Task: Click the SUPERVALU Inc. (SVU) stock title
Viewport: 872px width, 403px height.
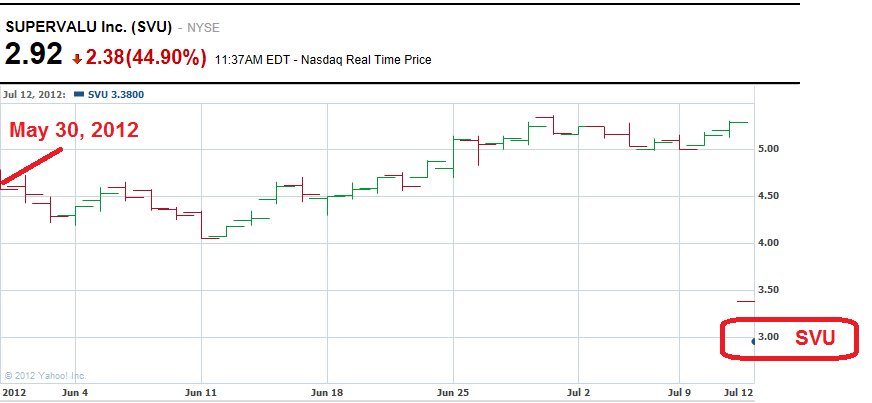Action: coord(89,27)
